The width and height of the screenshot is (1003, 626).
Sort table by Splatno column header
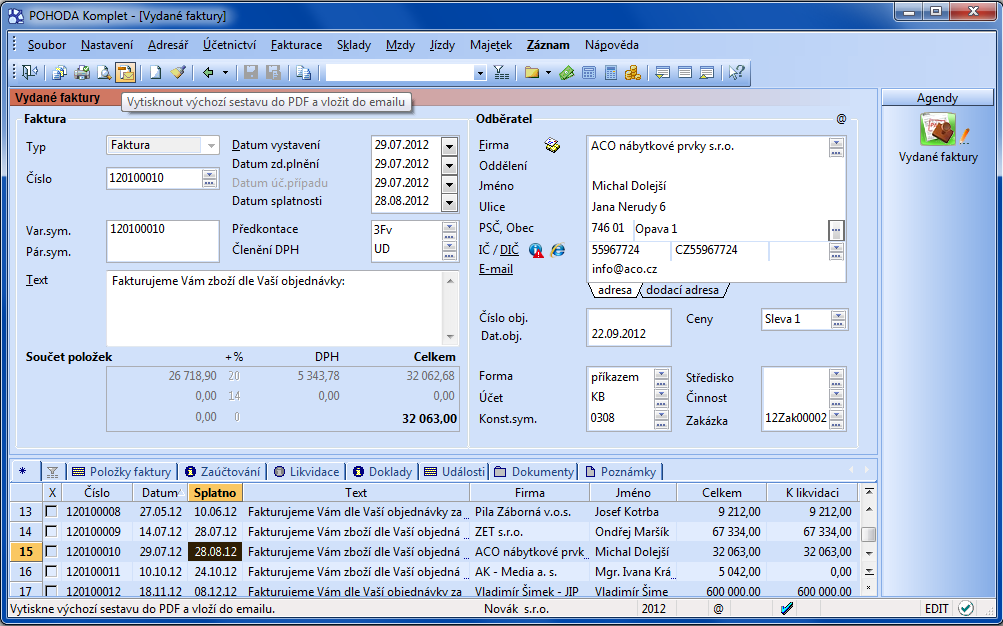click(216, 492)
